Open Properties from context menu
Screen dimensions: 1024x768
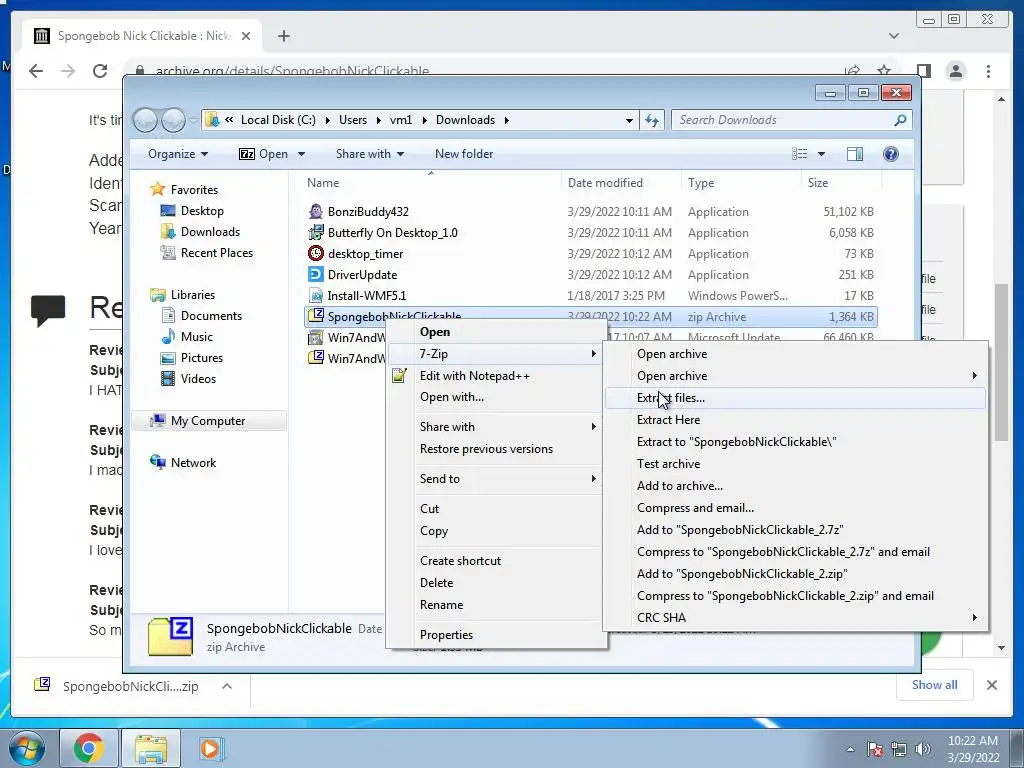pos(496,635)
